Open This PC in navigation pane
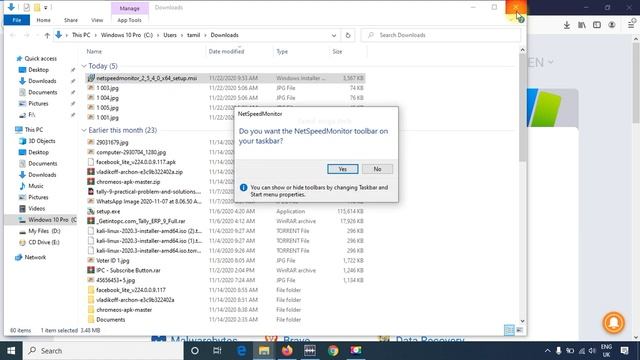The image size is (640, 360). coord(33,130)
